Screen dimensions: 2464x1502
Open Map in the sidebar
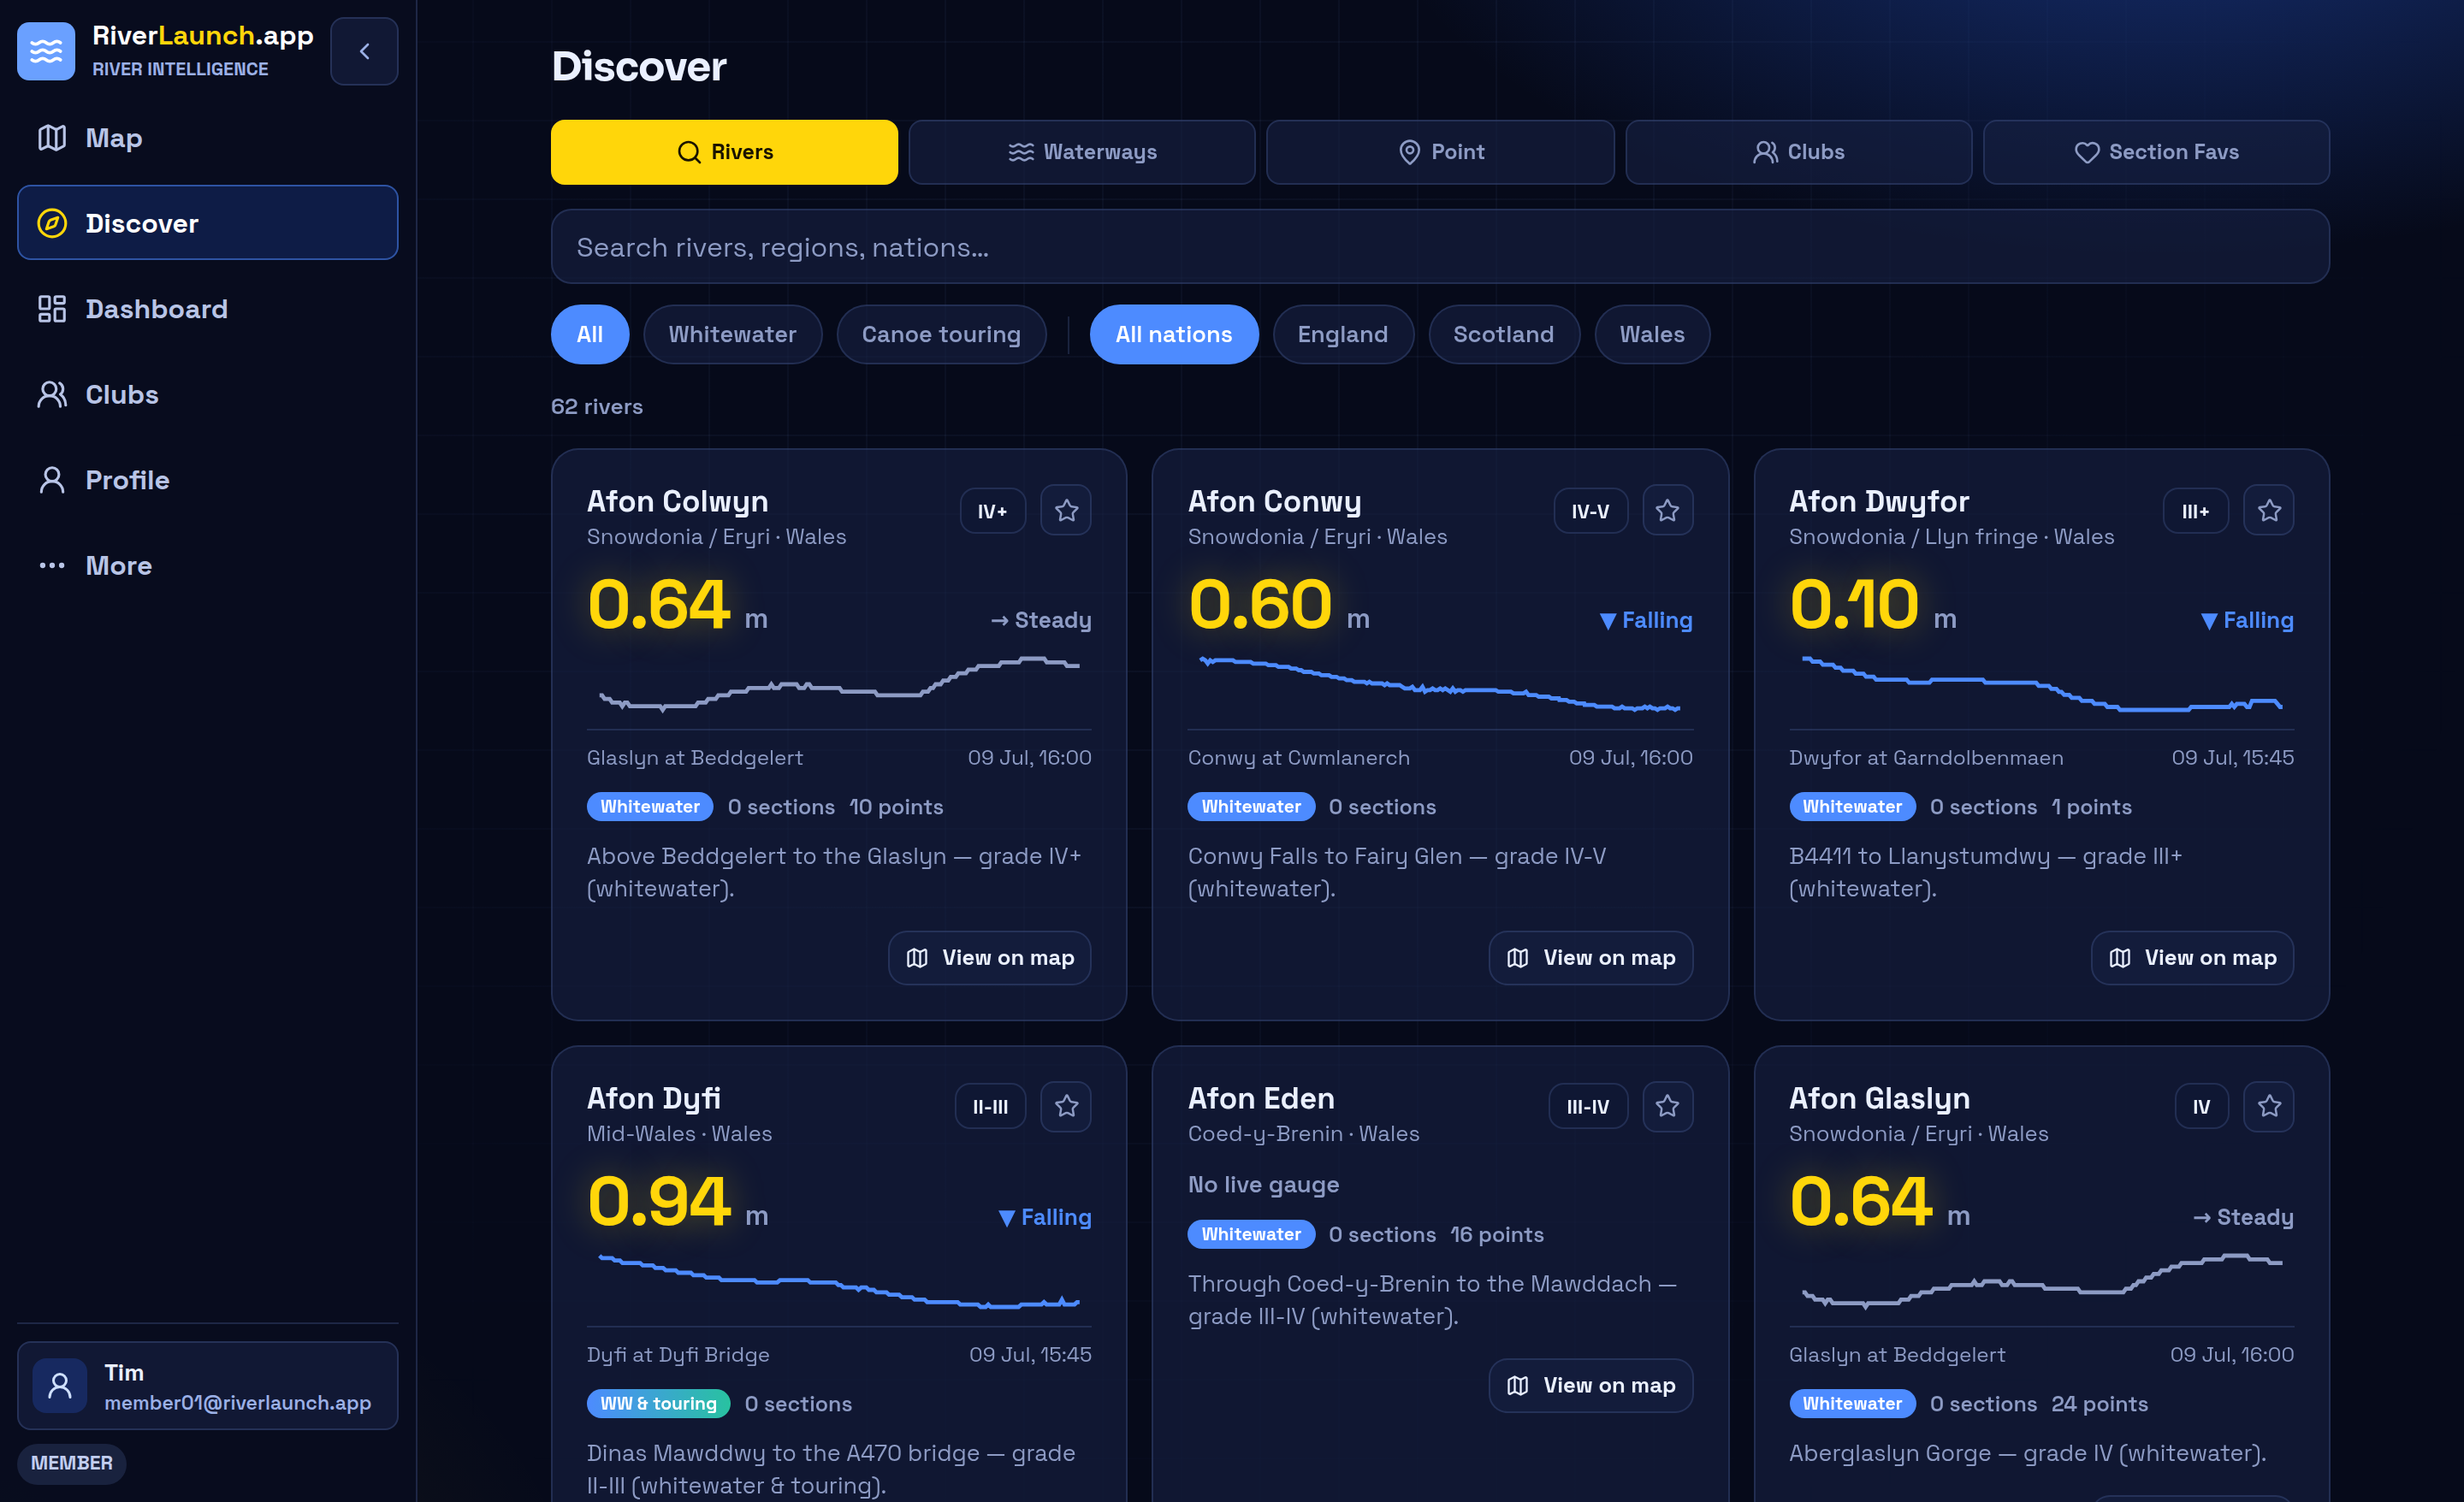click(x=207, y=138)
